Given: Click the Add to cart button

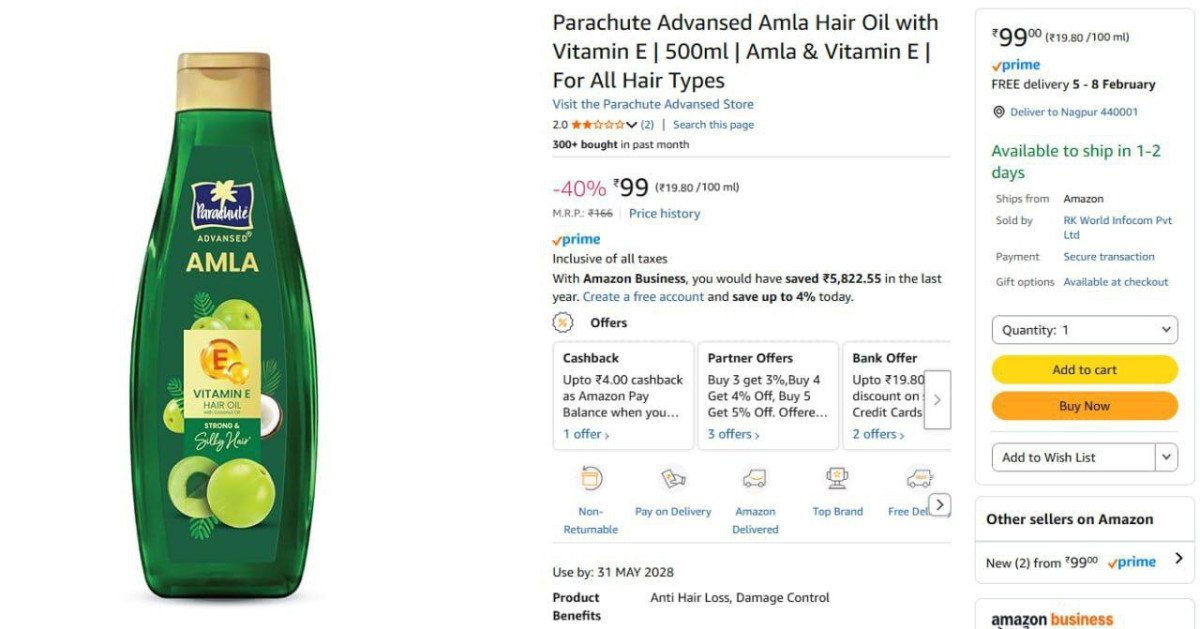Looking at the screenshot, I should coord(1084,370).
